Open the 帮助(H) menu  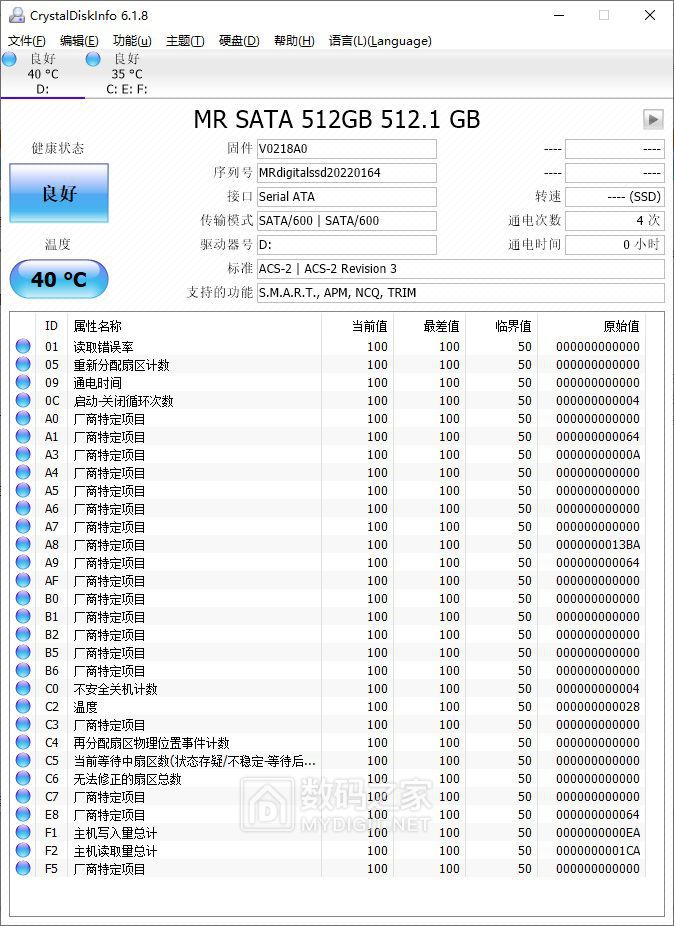pyautogui.click(x=294, y=41)
